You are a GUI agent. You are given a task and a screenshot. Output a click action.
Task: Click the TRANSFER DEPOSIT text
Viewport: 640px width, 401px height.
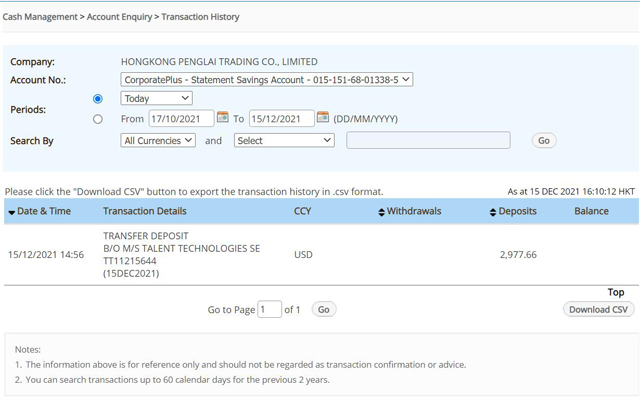coord(146,236)
